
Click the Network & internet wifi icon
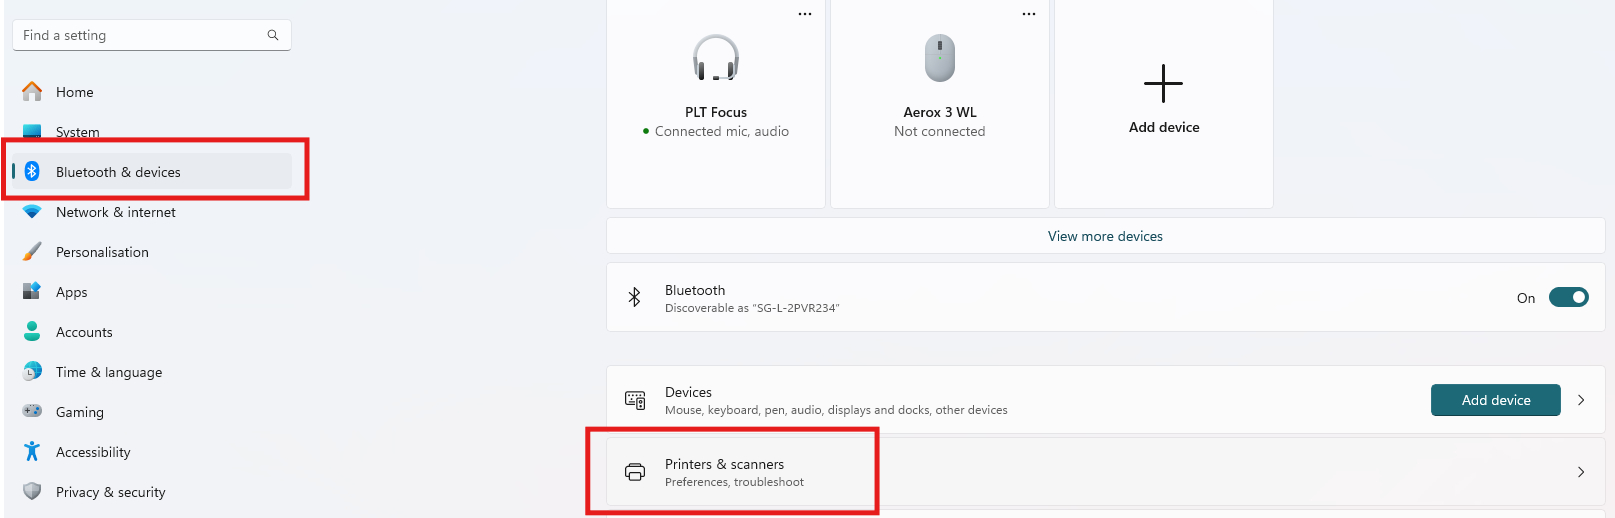coord(32,212)
